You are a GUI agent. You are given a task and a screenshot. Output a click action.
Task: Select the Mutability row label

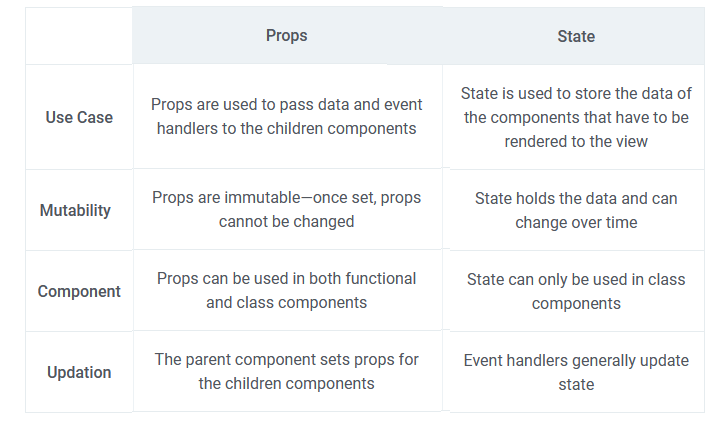tap(75, 210)
